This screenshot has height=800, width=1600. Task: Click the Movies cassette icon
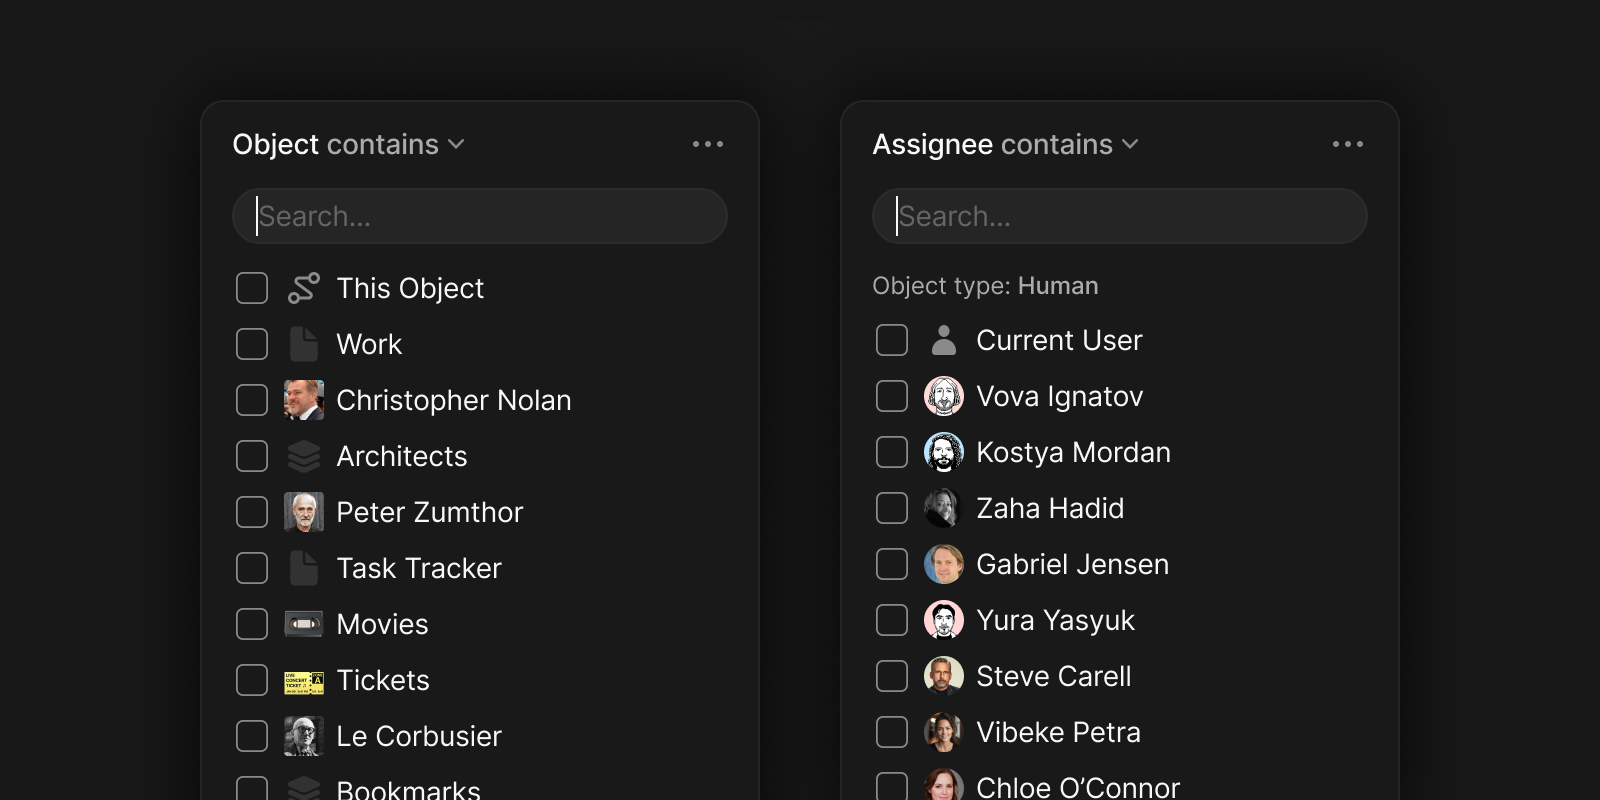[303, 624]
